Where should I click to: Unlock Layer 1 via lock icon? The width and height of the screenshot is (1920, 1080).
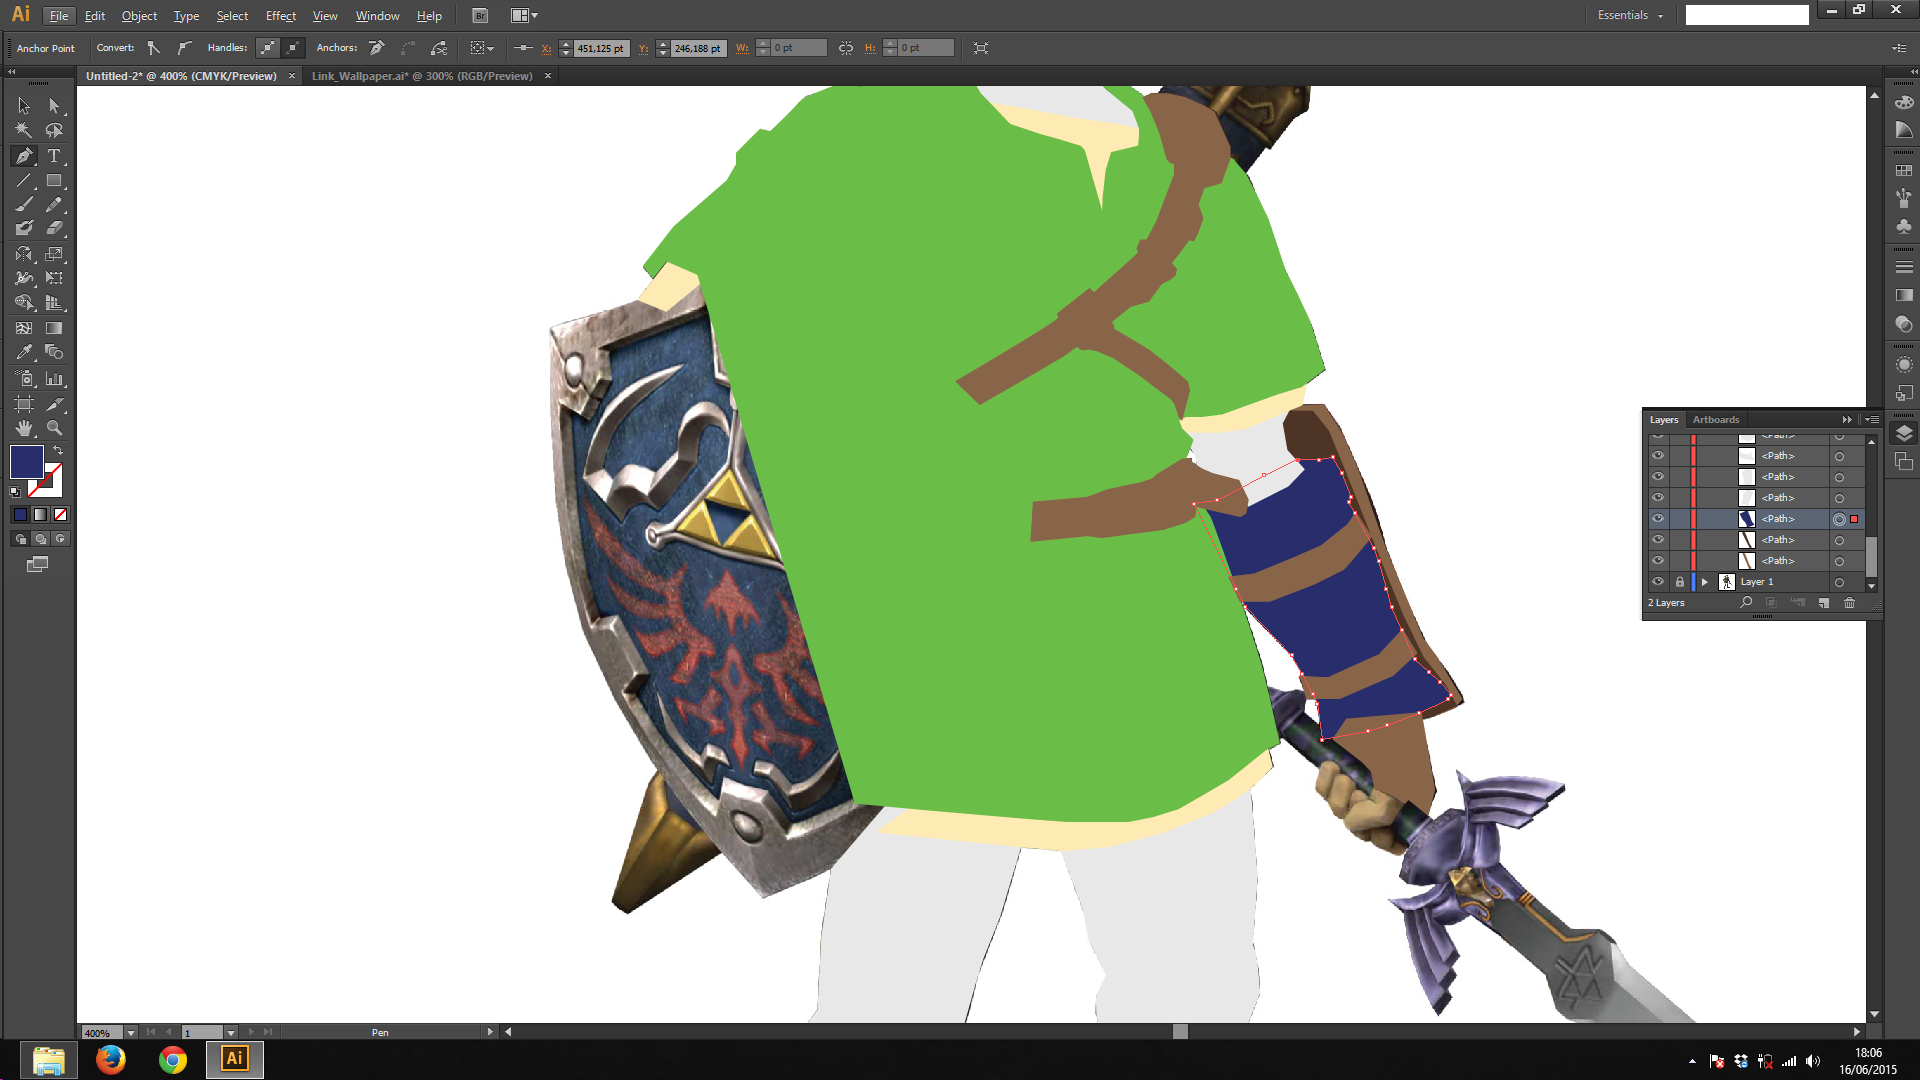(x=1680, y=581)
